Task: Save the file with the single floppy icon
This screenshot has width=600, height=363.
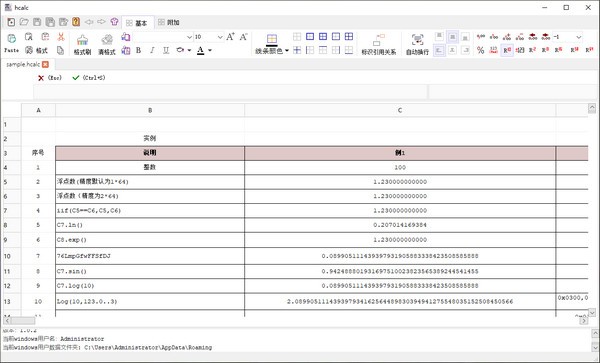Action: click(37, 22)
